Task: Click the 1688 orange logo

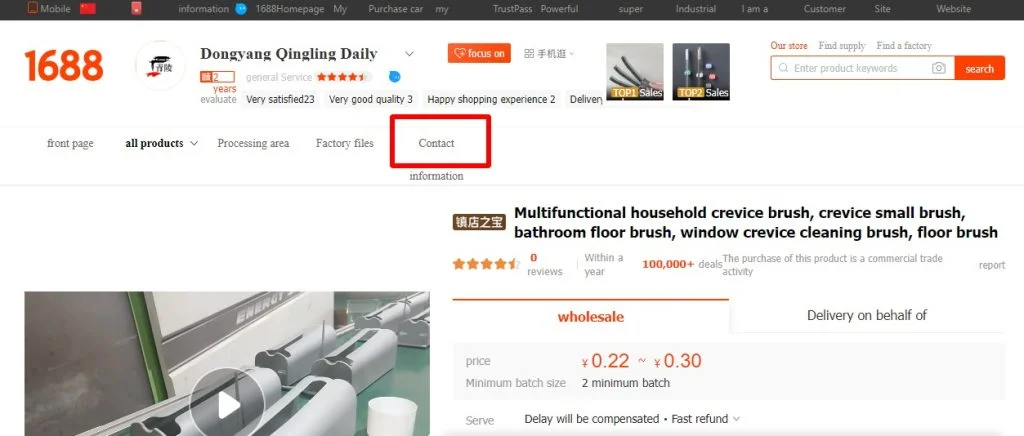Action: point(64,66)
